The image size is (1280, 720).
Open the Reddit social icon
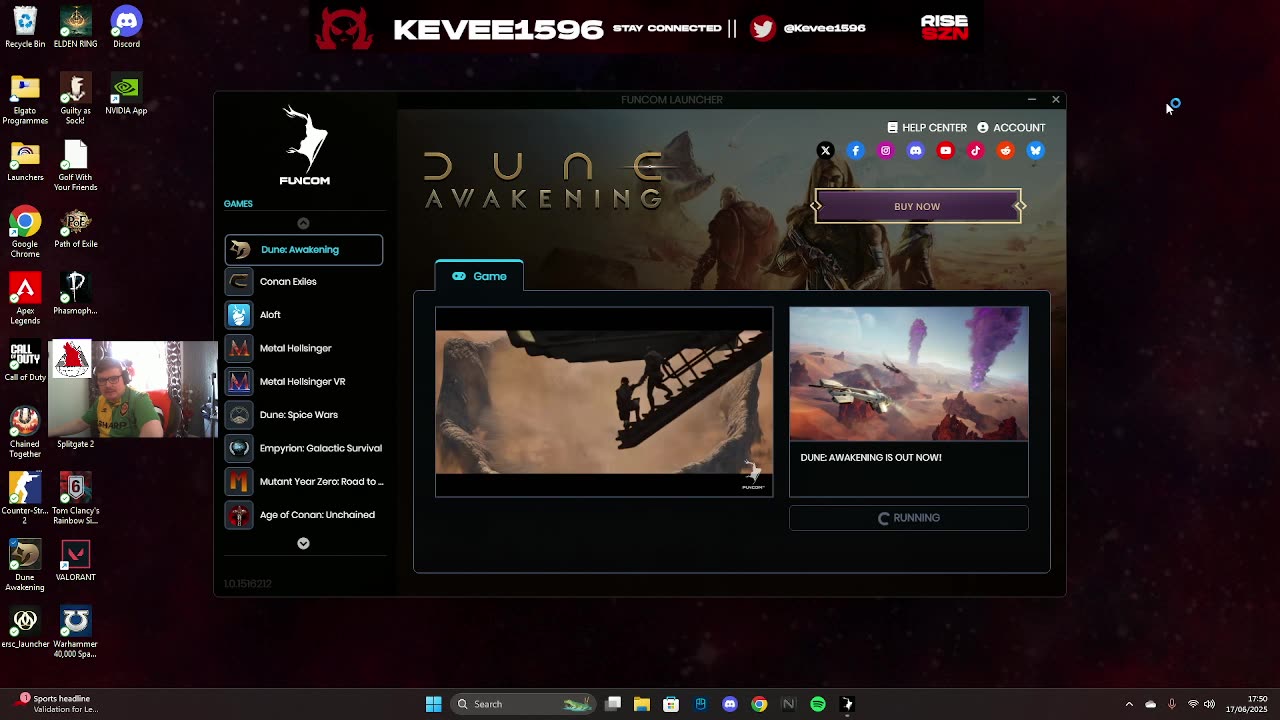(1005, 150)
